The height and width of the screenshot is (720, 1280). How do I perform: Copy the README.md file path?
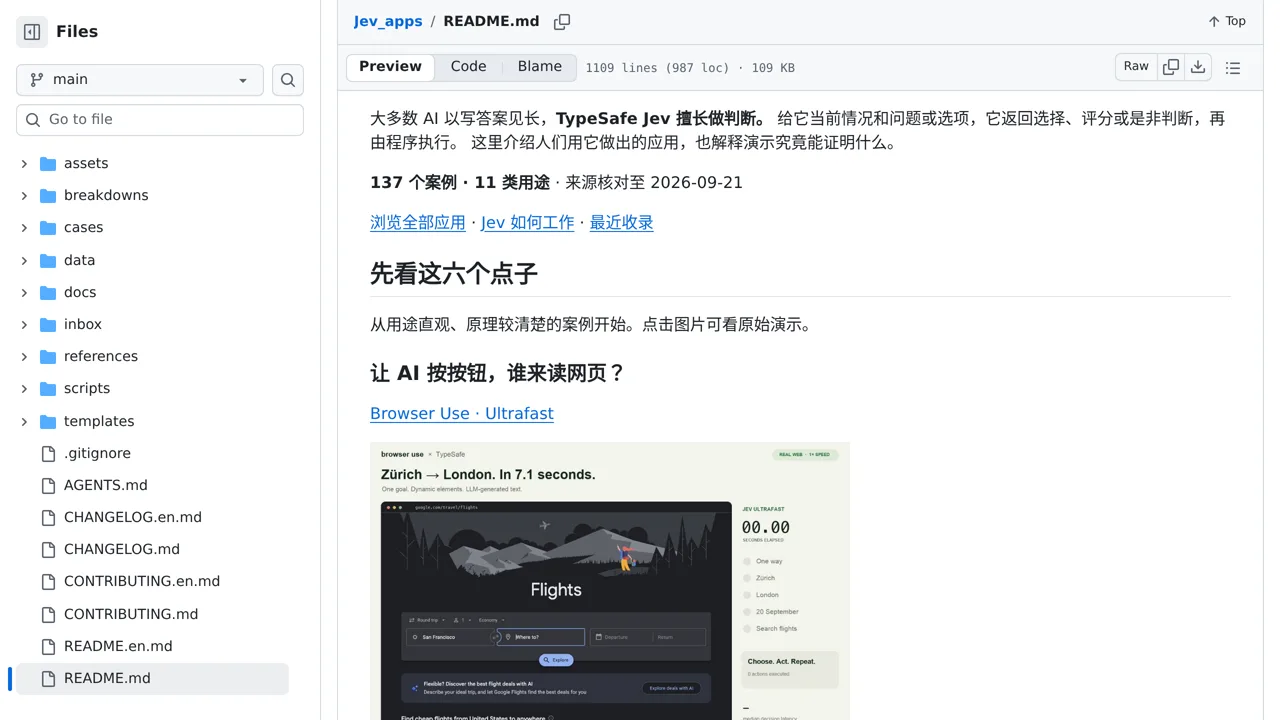562,21
